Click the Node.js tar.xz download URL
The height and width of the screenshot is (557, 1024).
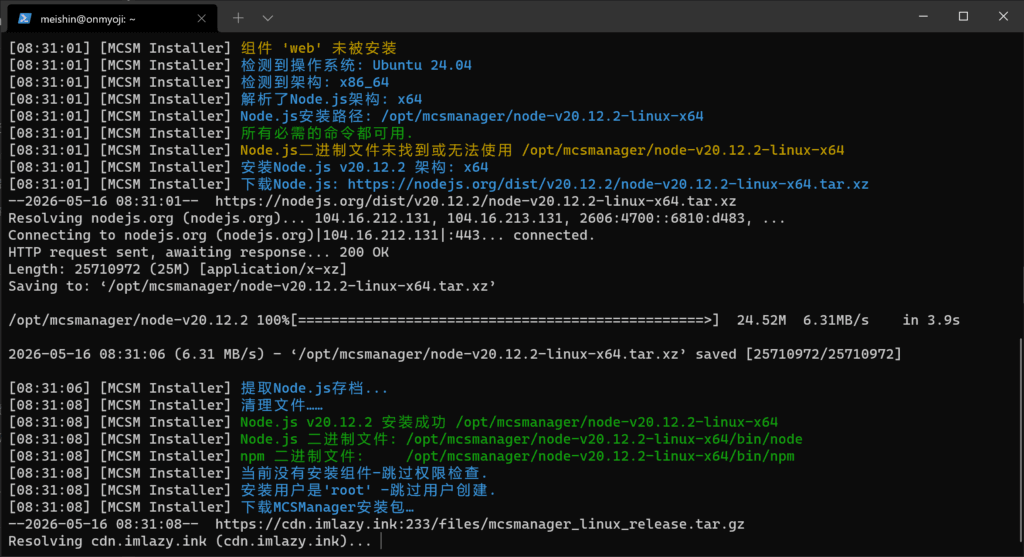click(608, 184)
